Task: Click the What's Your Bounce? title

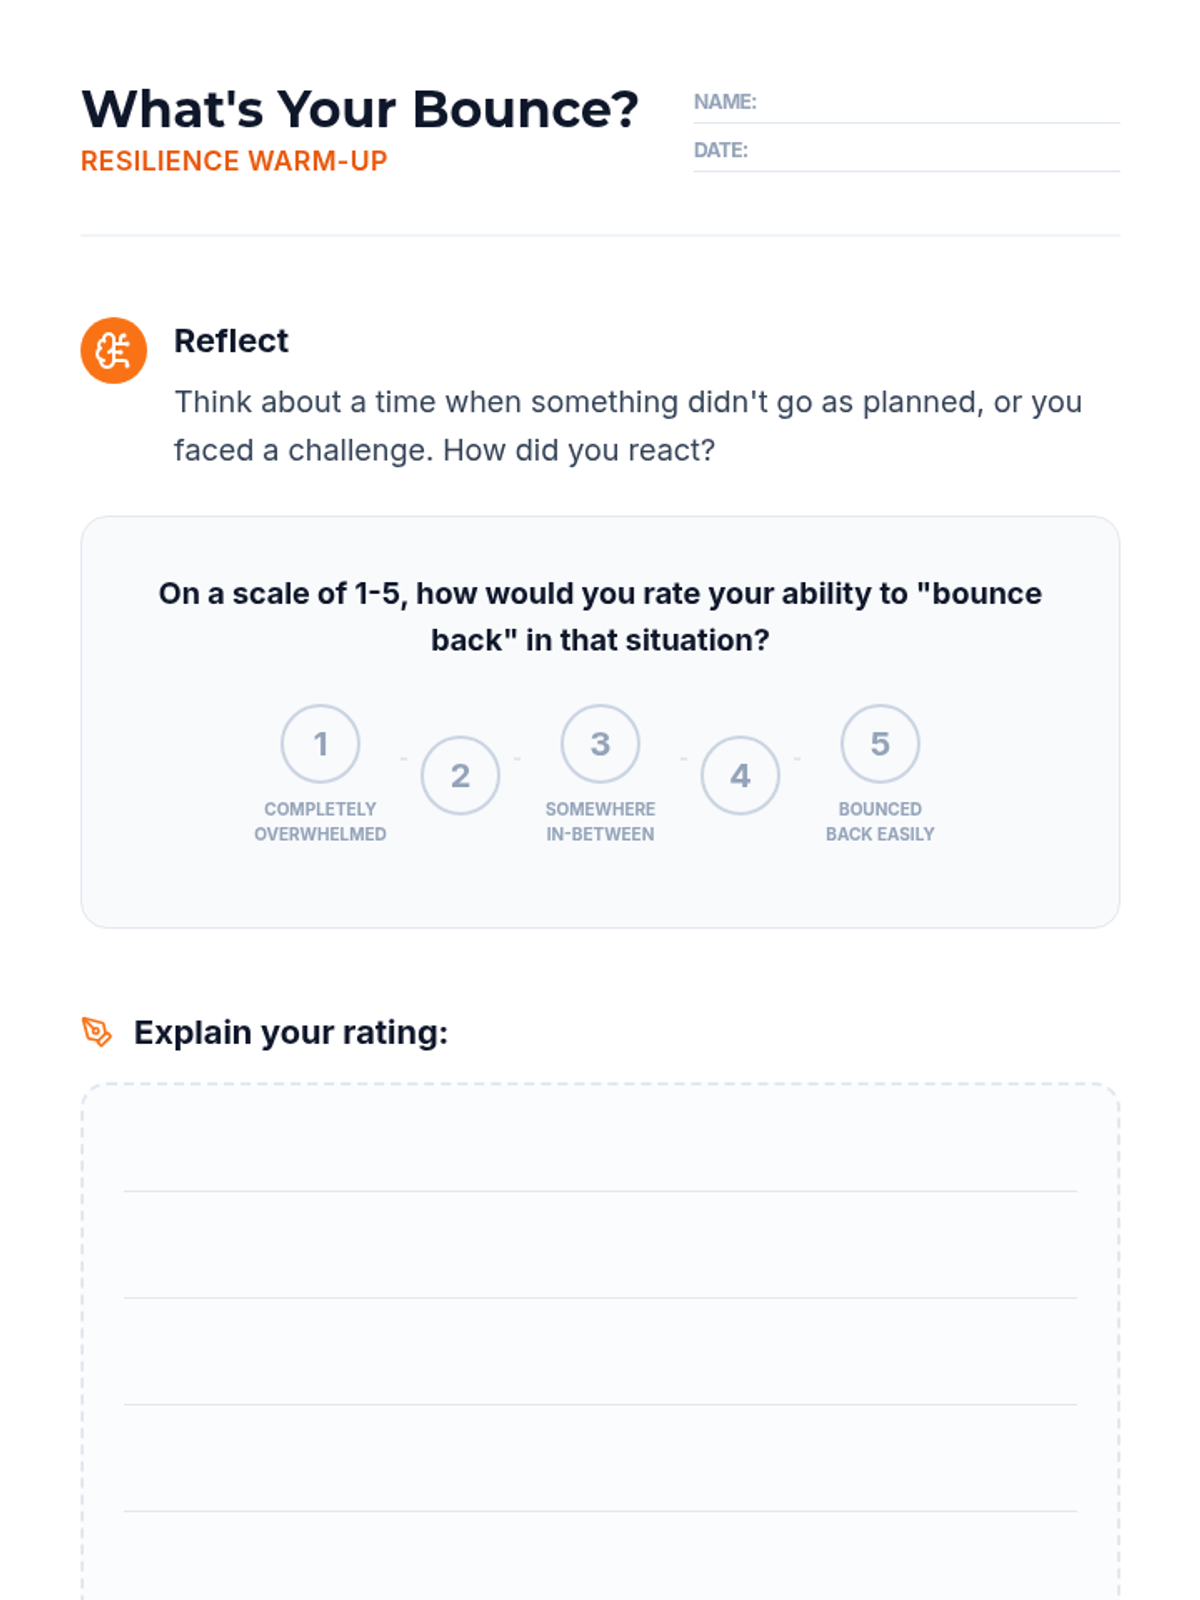Action: tap(360, 109)
